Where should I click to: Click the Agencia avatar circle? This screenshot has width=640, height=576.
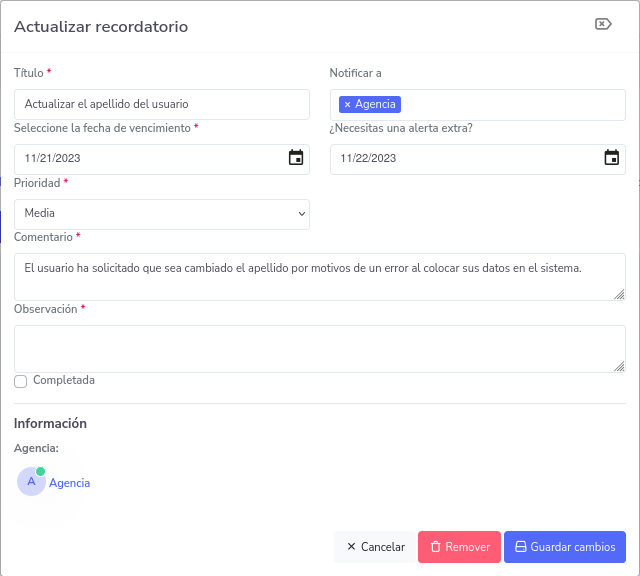[31, 482]
